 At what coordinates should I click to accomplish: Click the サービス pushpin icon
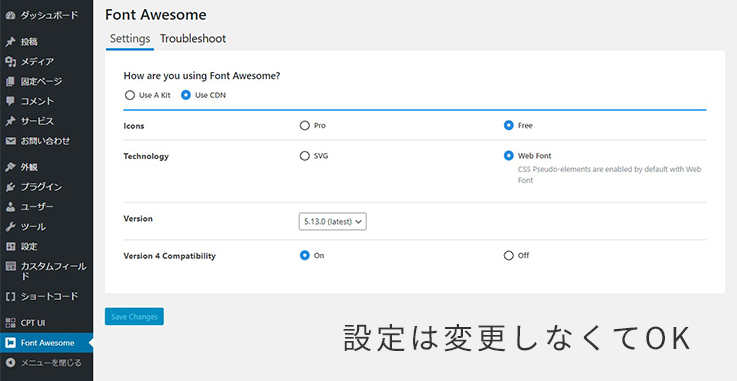(x=10, y=121)
